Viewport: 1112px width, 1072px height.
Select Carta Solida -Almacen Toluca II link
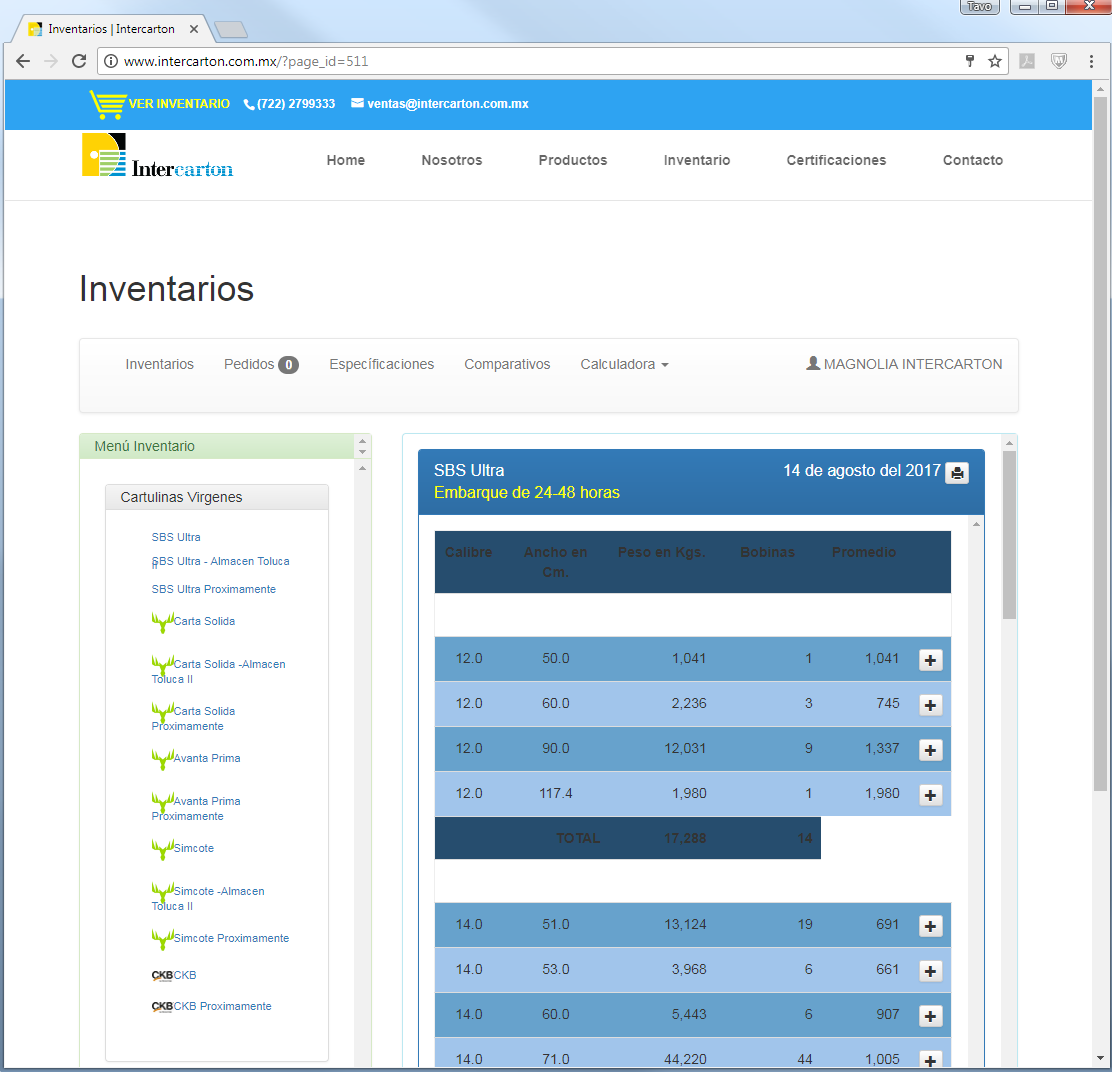click(218, 671)
